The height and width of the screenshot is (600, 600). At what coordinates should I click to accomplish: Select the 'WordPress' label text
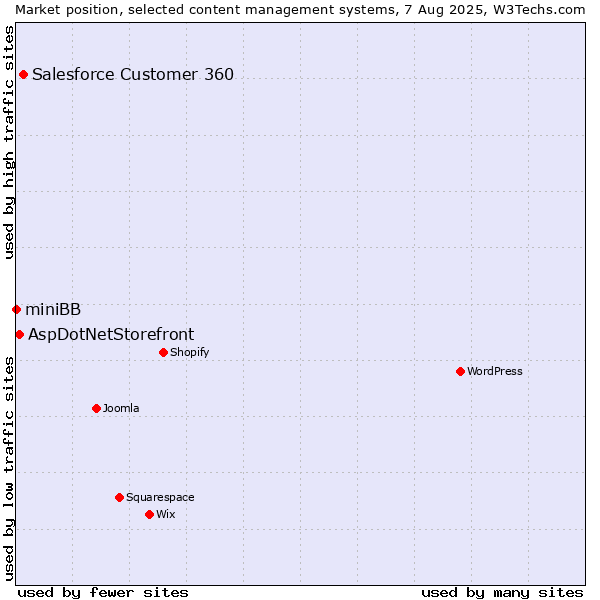tap(495, 372)
